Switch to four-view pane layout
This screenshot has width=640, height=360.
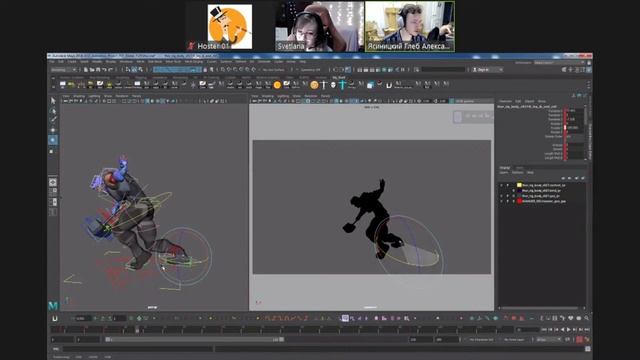coord(53,191)
